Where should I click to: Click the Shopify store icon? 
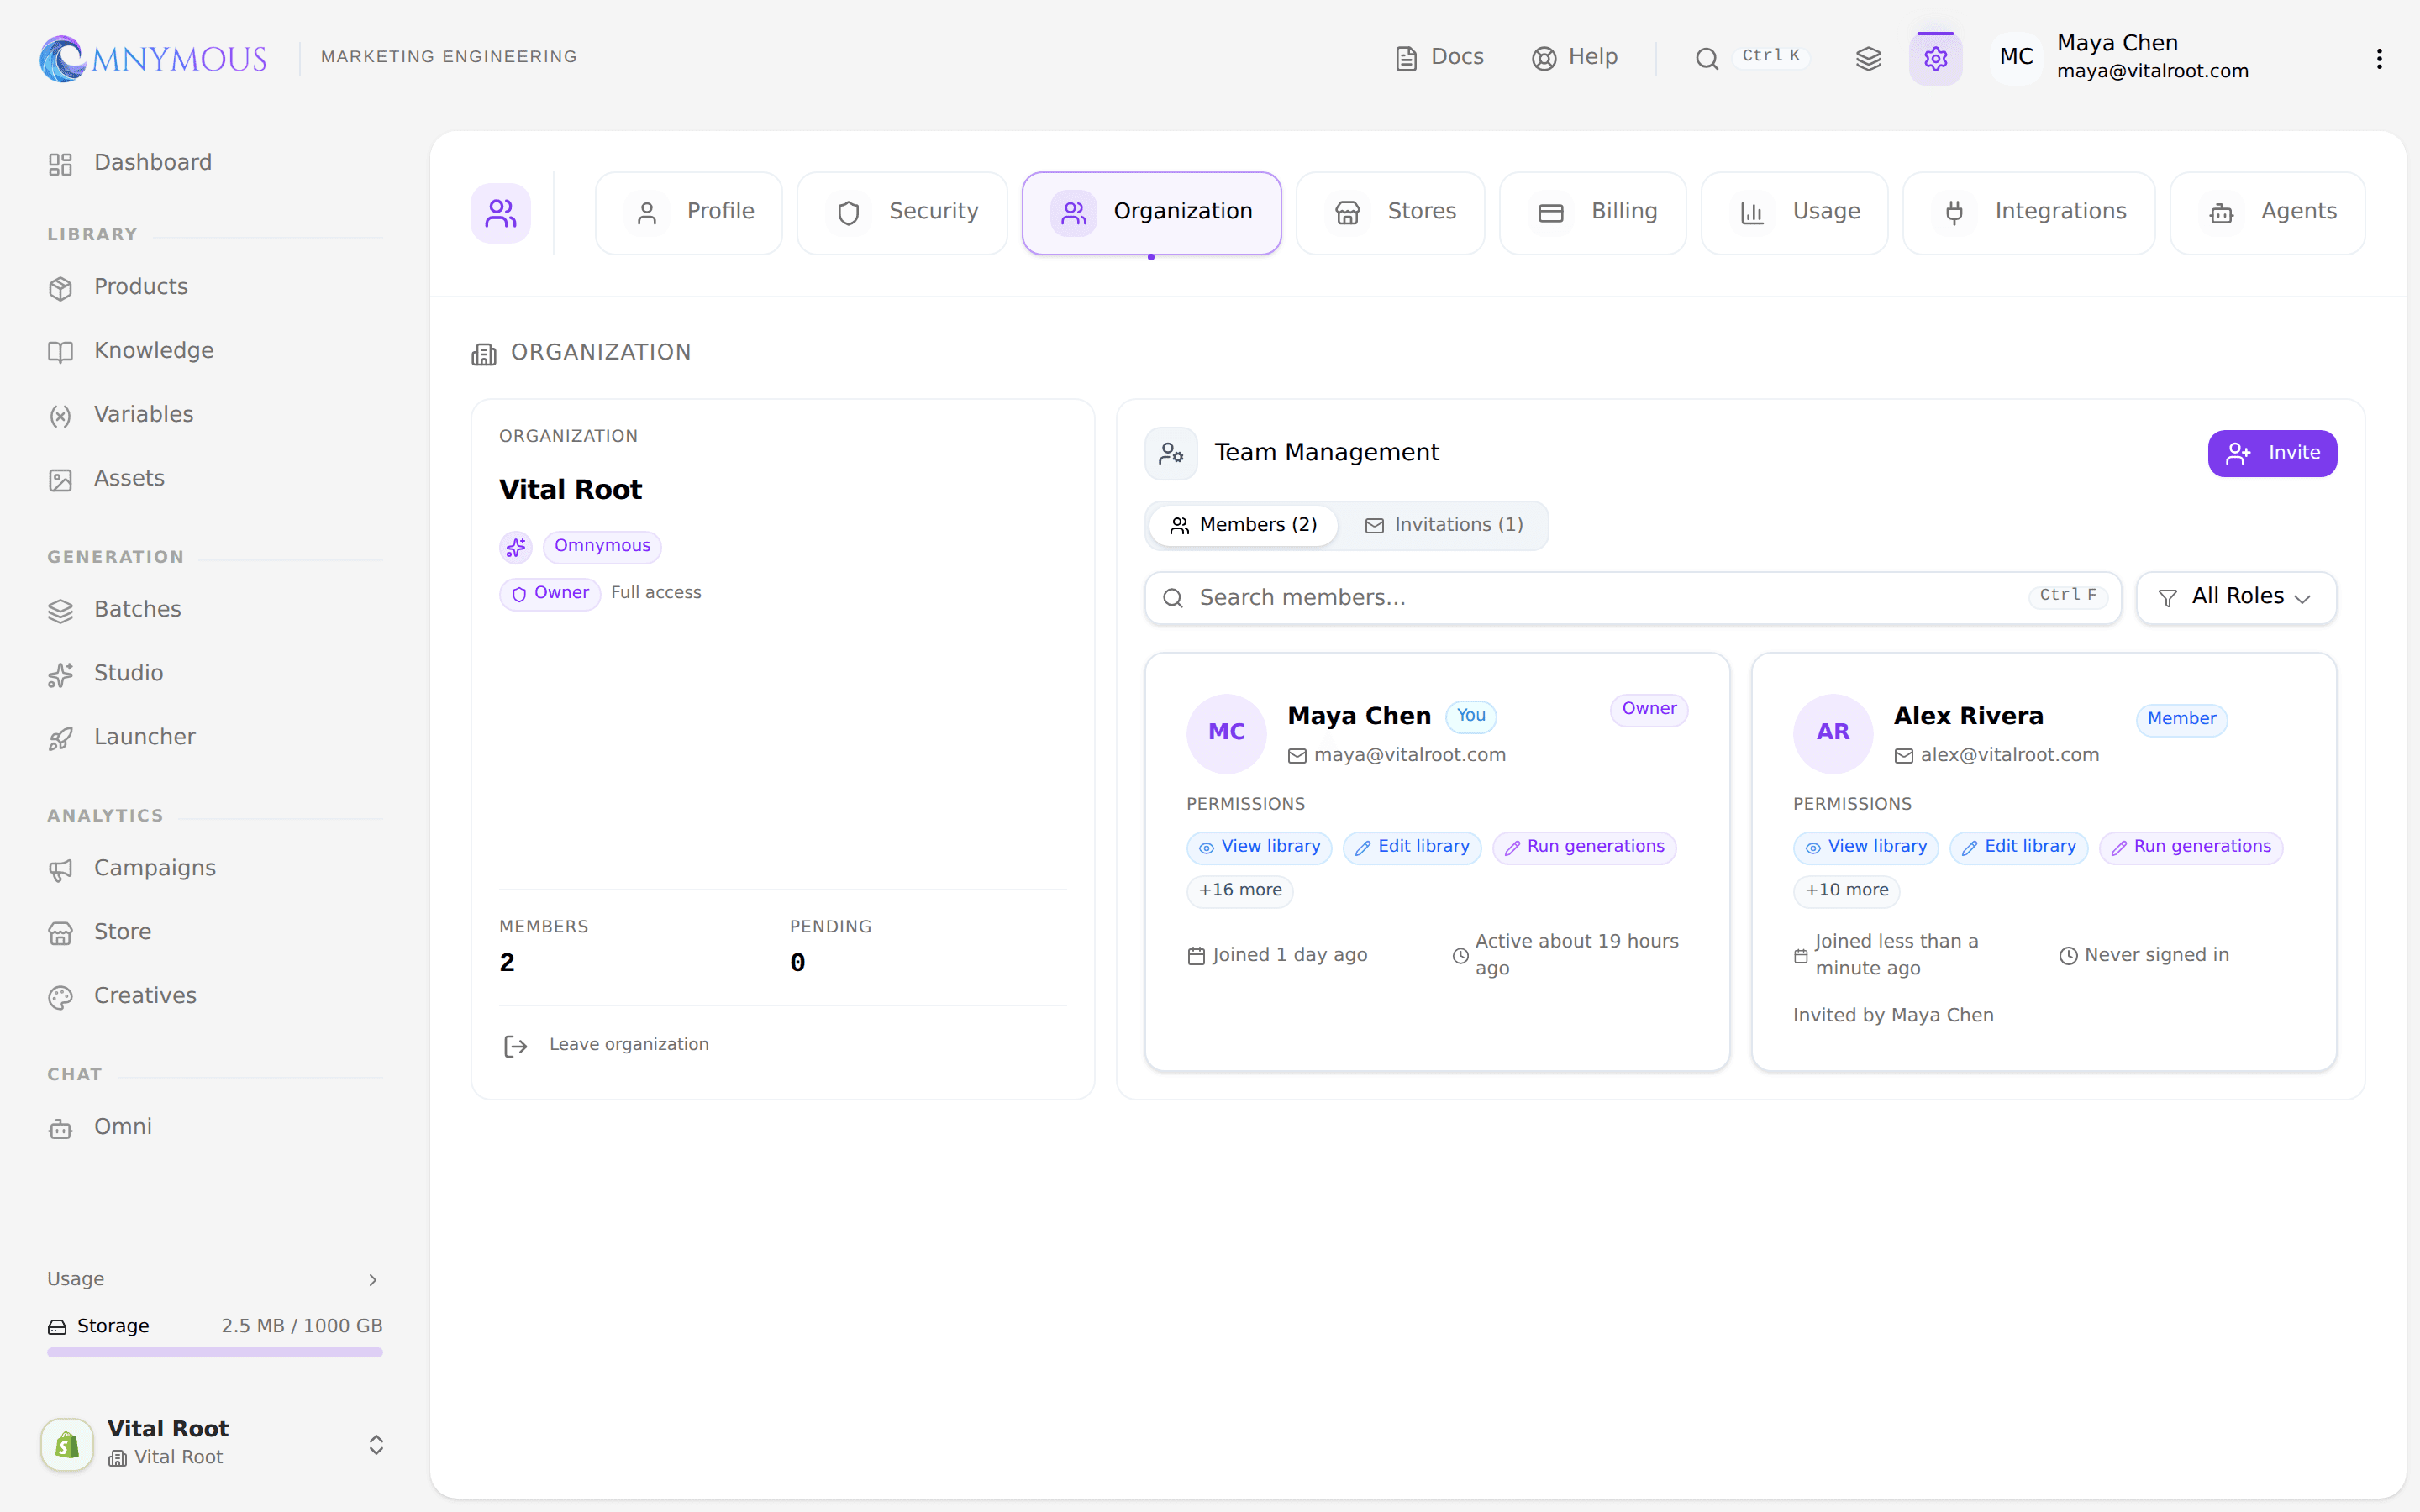(x=67, y=1444)
